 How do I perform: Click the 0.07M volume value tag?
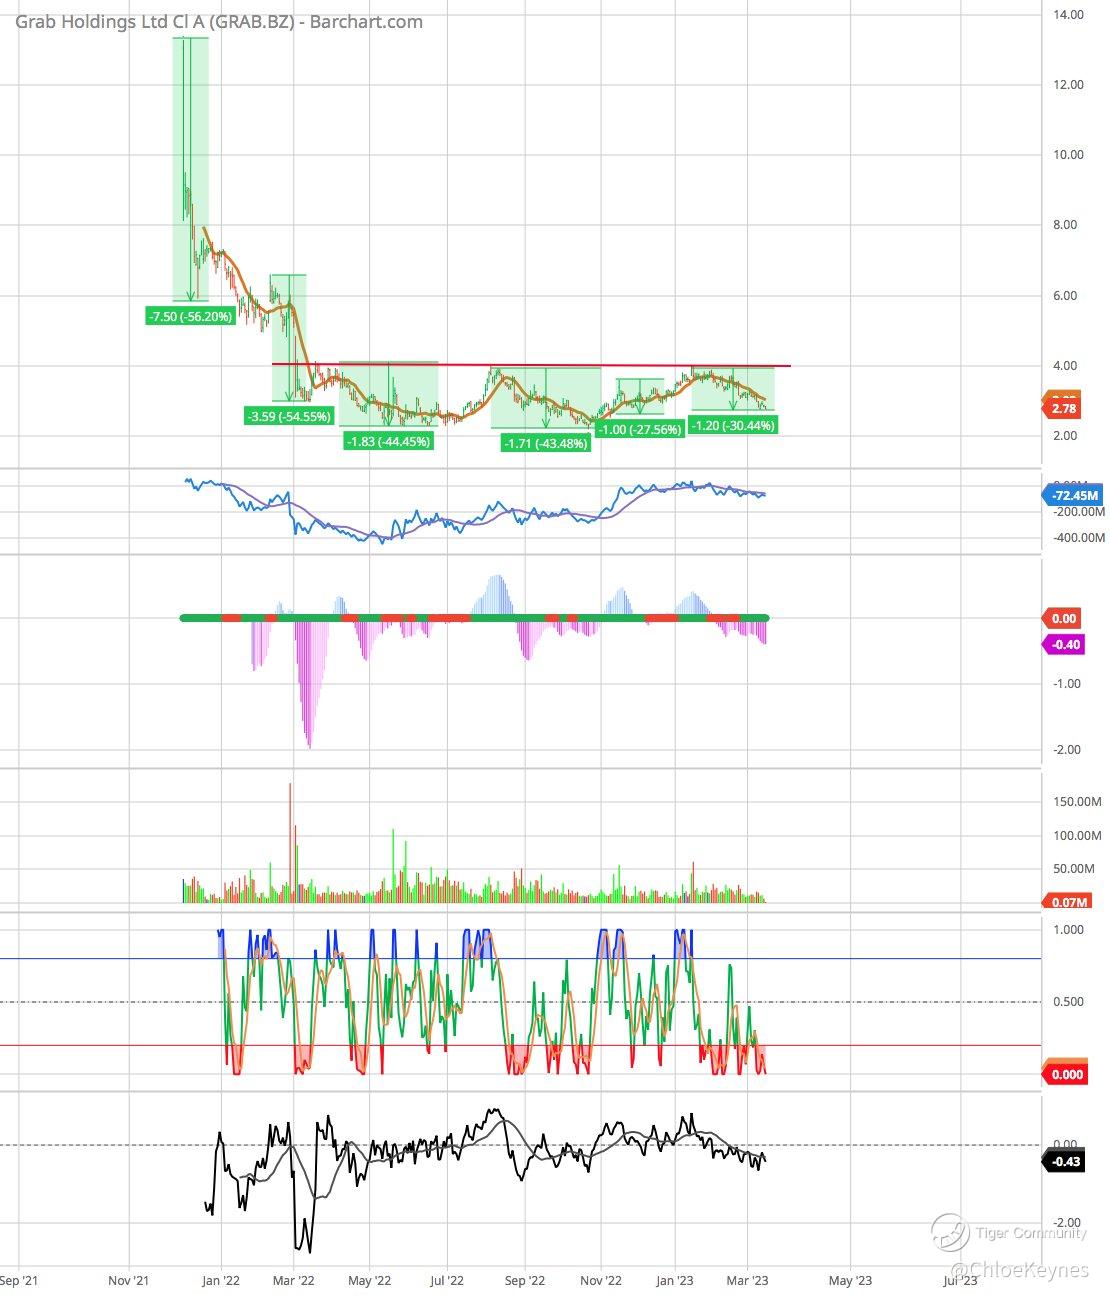pyautogui.click(x=1068, y=902)
